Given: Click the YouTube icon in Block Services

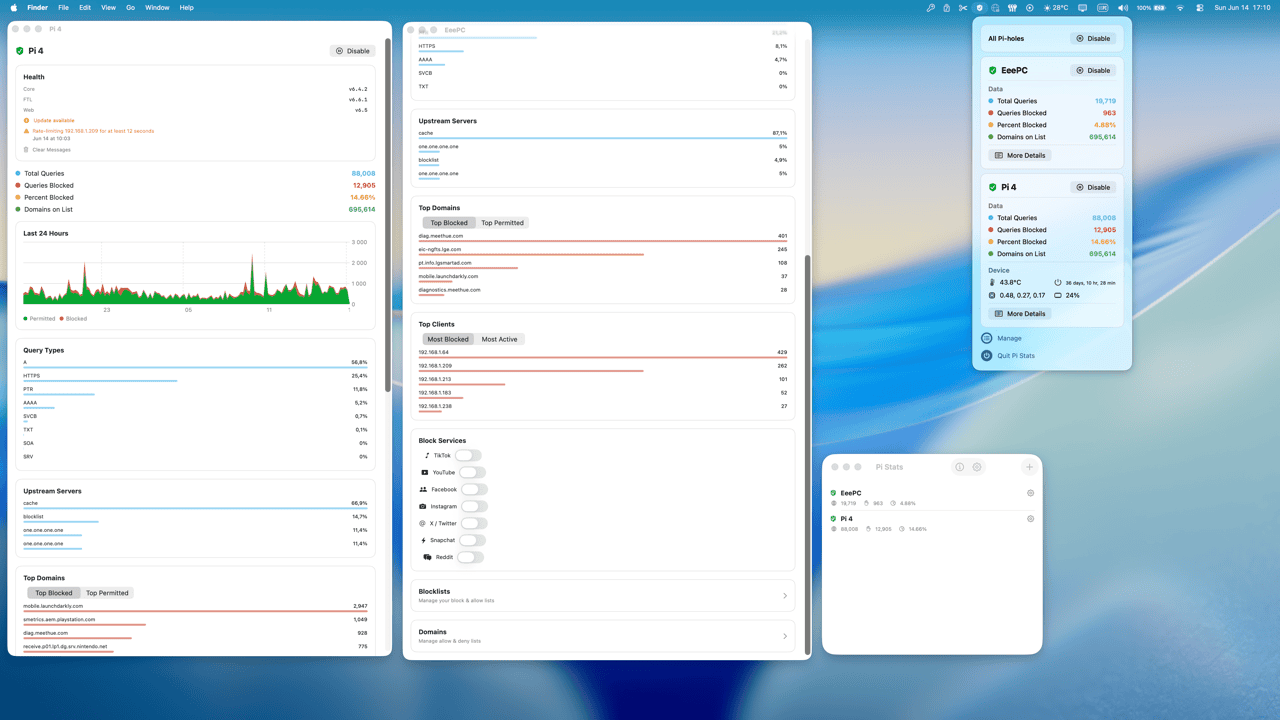Looking at the screenshot, I should [425, 472].
